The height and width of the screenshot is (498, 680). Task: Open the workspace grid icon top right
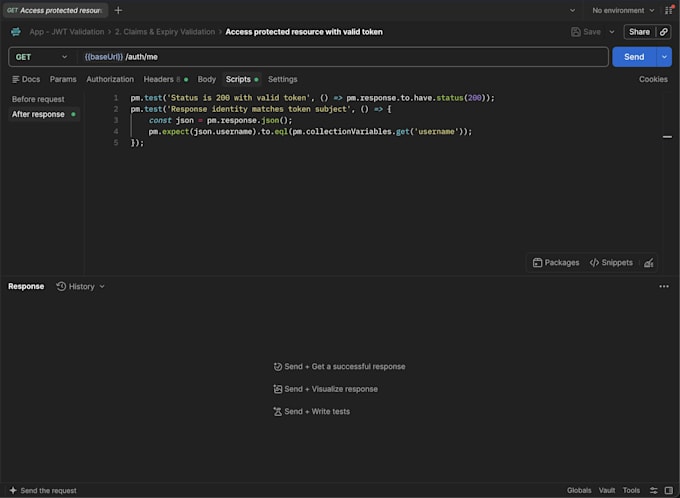tap(669, 10)
